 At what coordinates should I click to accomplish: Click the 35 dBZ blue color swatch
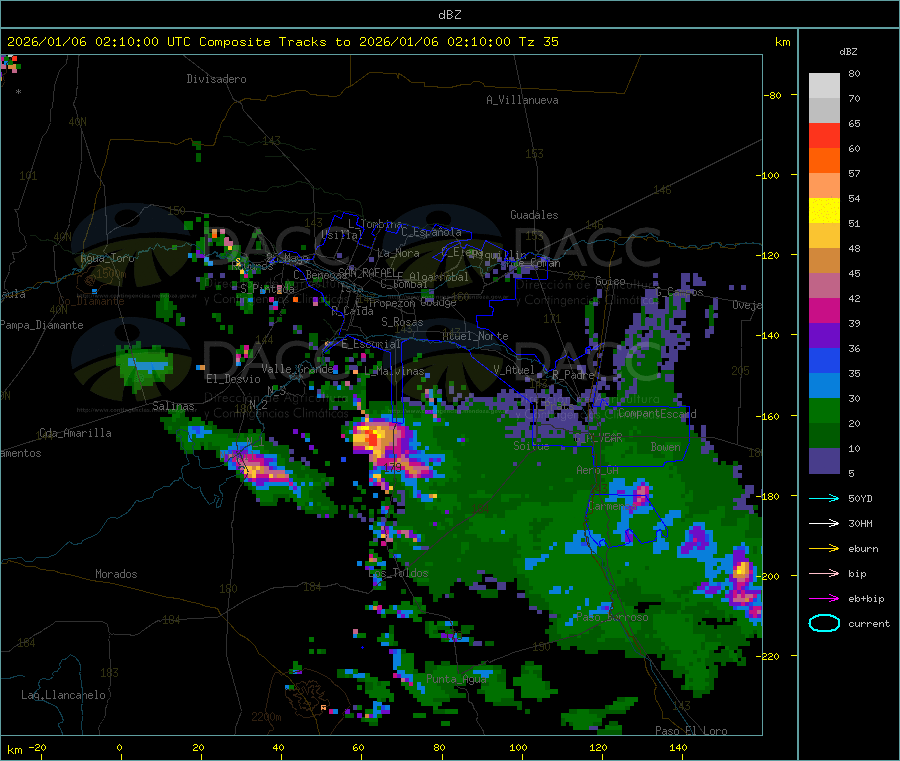[824, 360]
